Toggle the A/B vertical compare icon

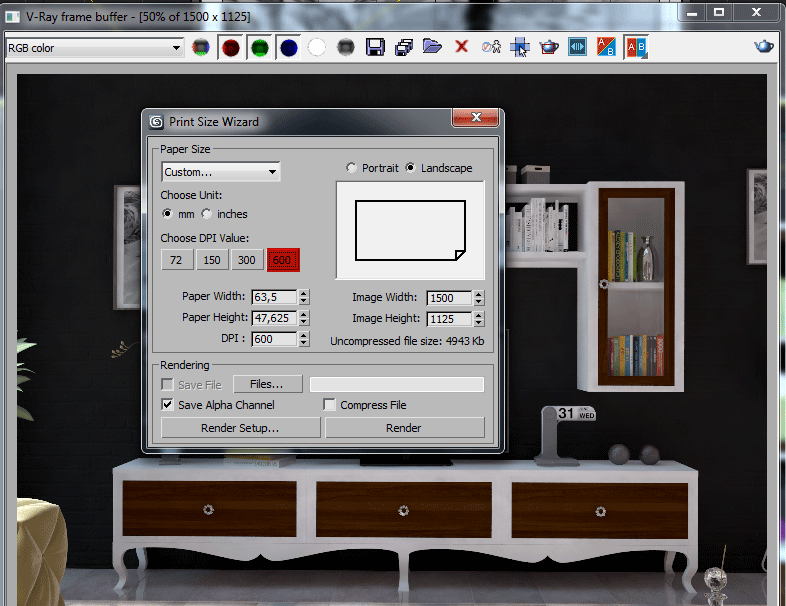[636, 48]
